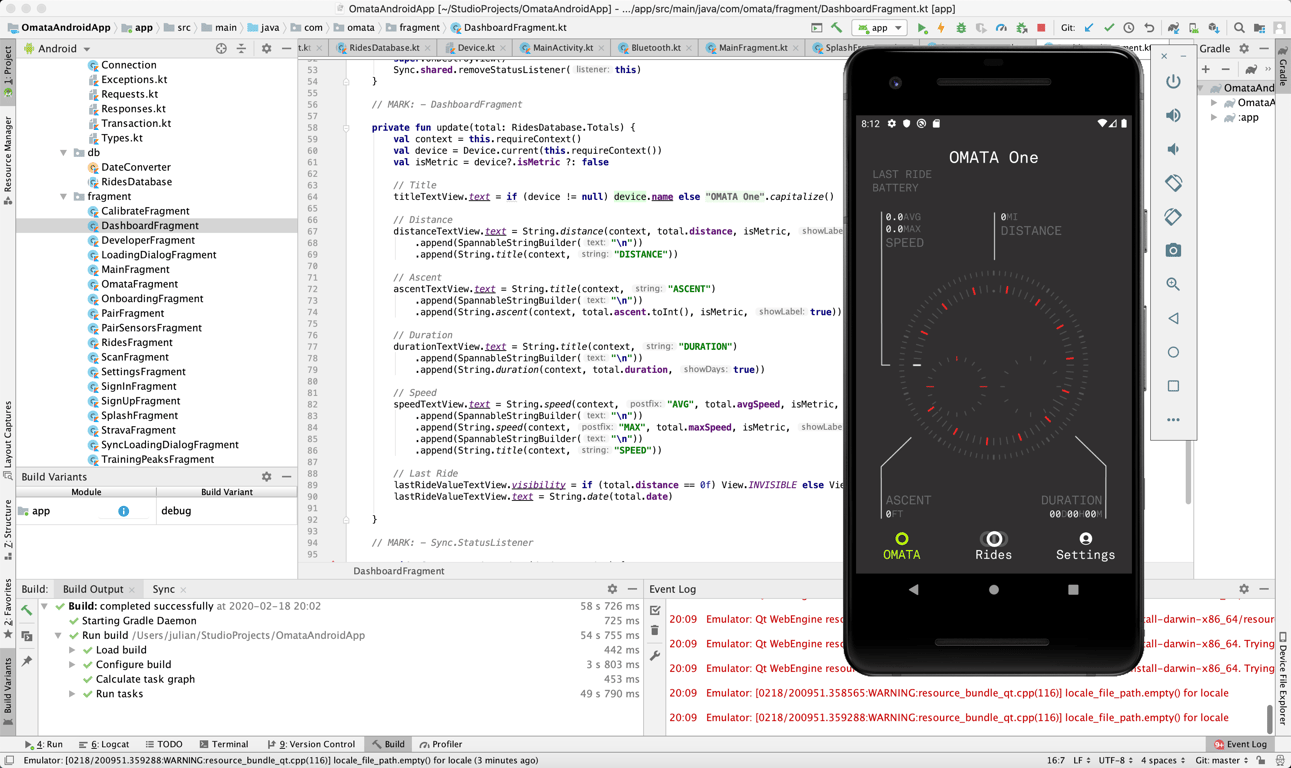Click the Event Log trash clear icon
This screenshot has height=768, width=1291.
tap(655, 631)
